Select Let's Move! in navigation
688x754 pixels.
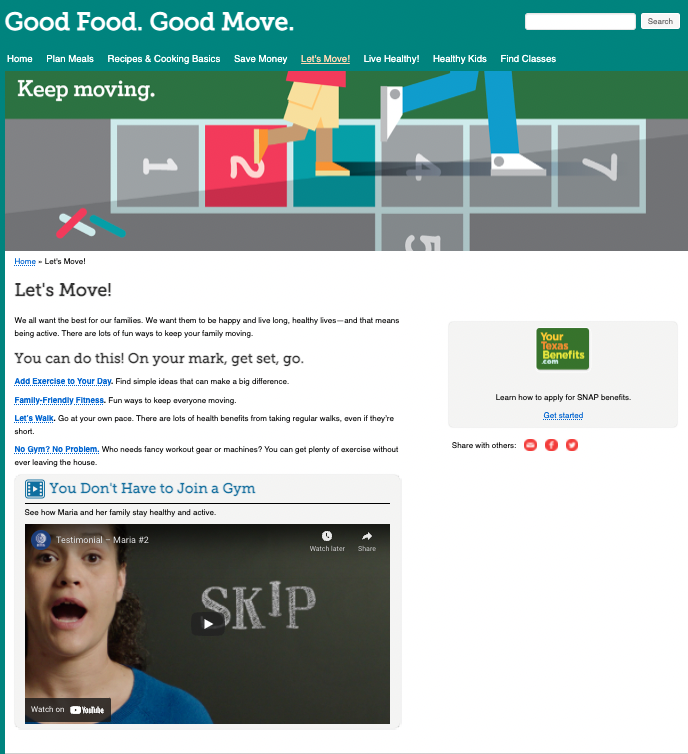pyautogui.click(x=325, y=59)
